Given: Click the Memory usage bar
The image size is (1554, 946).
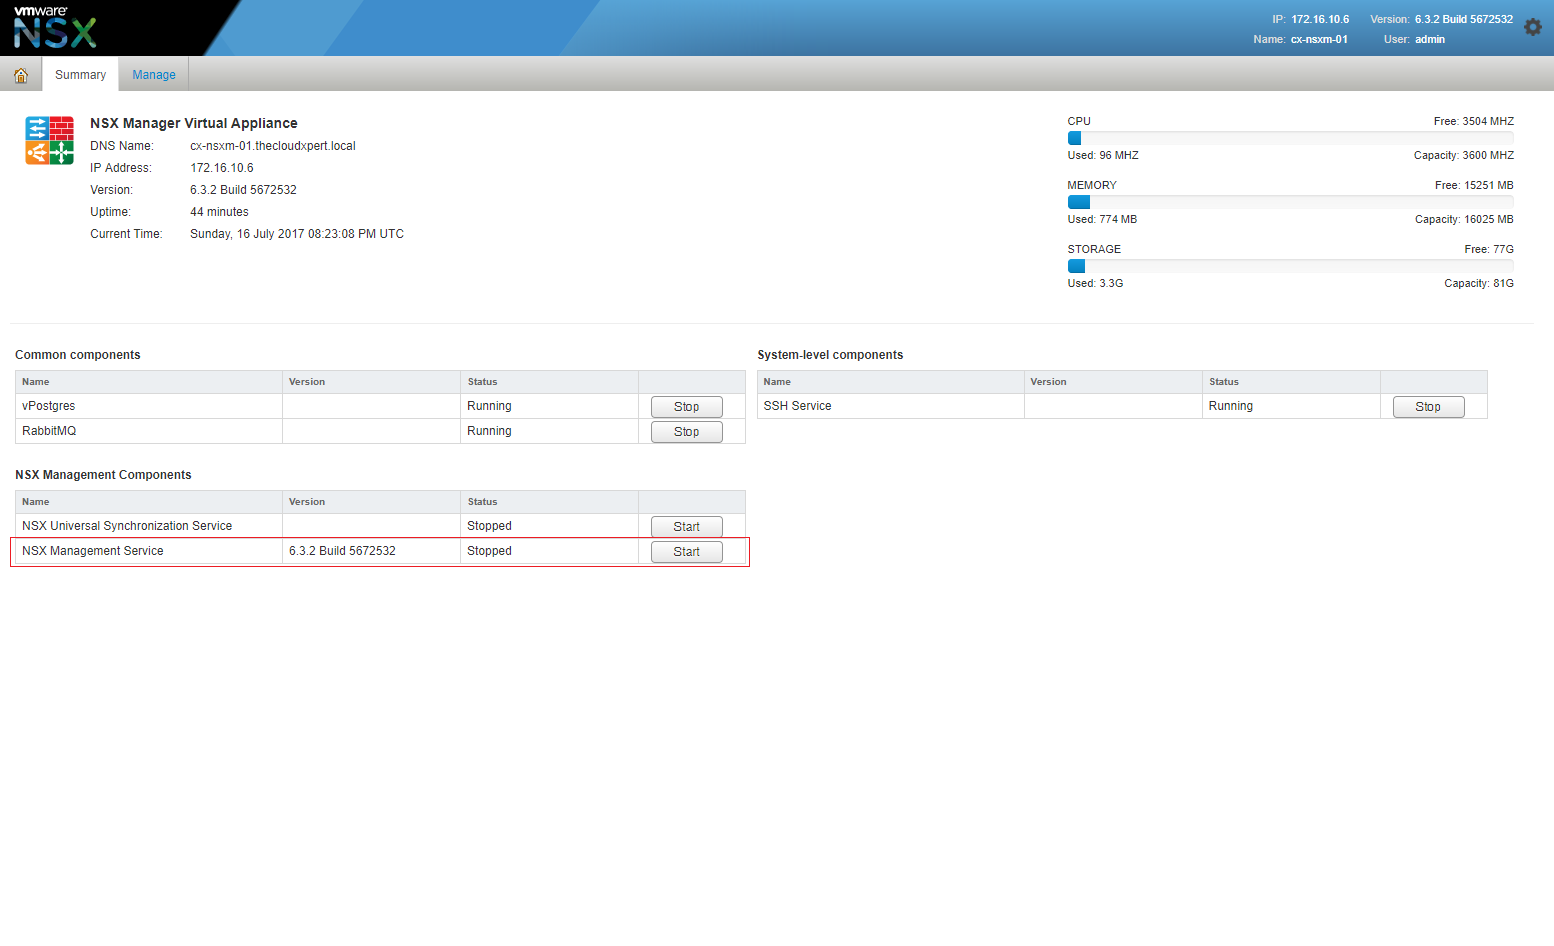Looking at the screenshot, I should pyautogui.click(x=1290, y=202).
